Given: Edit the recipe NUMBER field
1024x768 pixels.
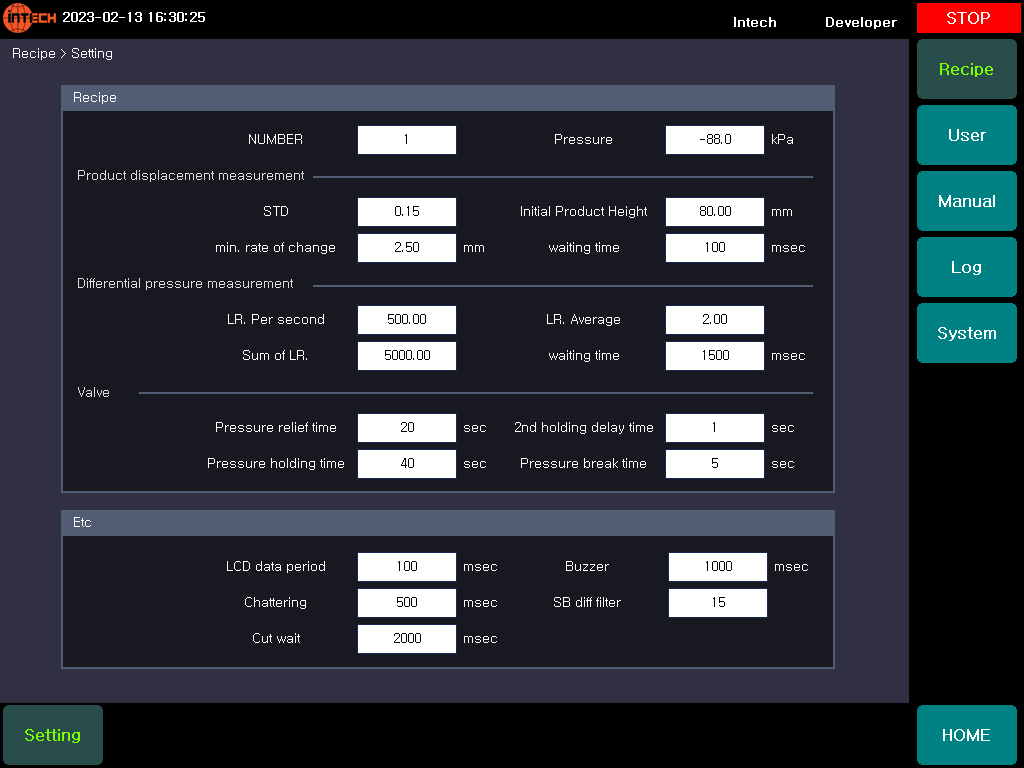Looking at the screenshot, I should pyautogui.click(x=406, y=140).
